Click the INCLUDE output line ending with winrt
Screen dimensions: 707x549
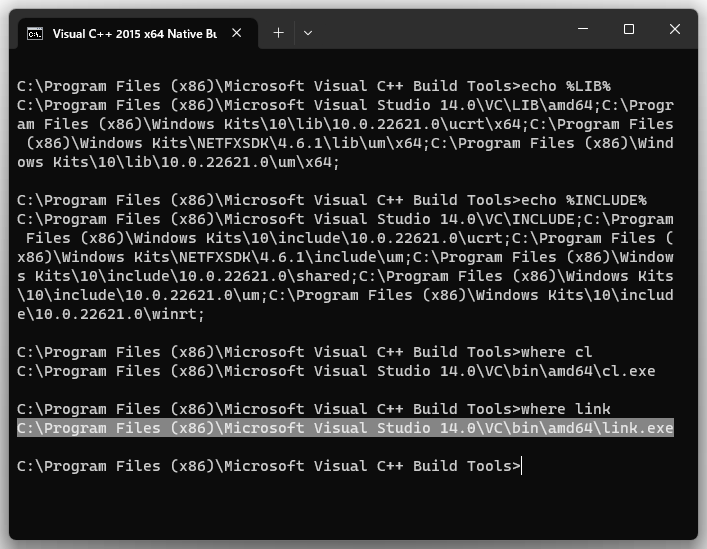click(x=110, y=314)
